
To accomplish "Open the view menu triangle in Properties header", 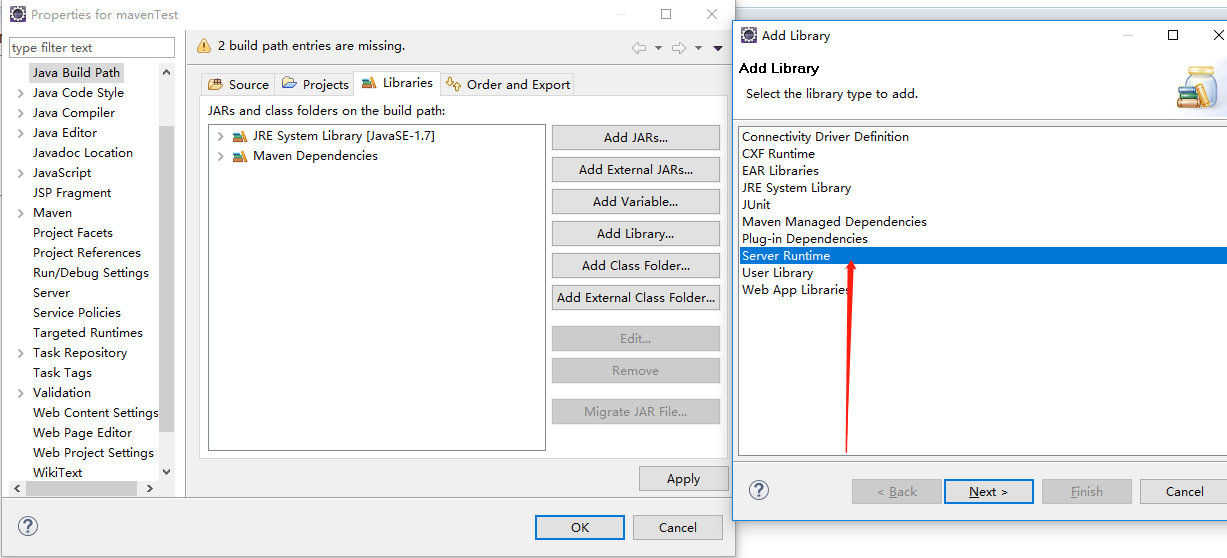I will coord(718,48).
